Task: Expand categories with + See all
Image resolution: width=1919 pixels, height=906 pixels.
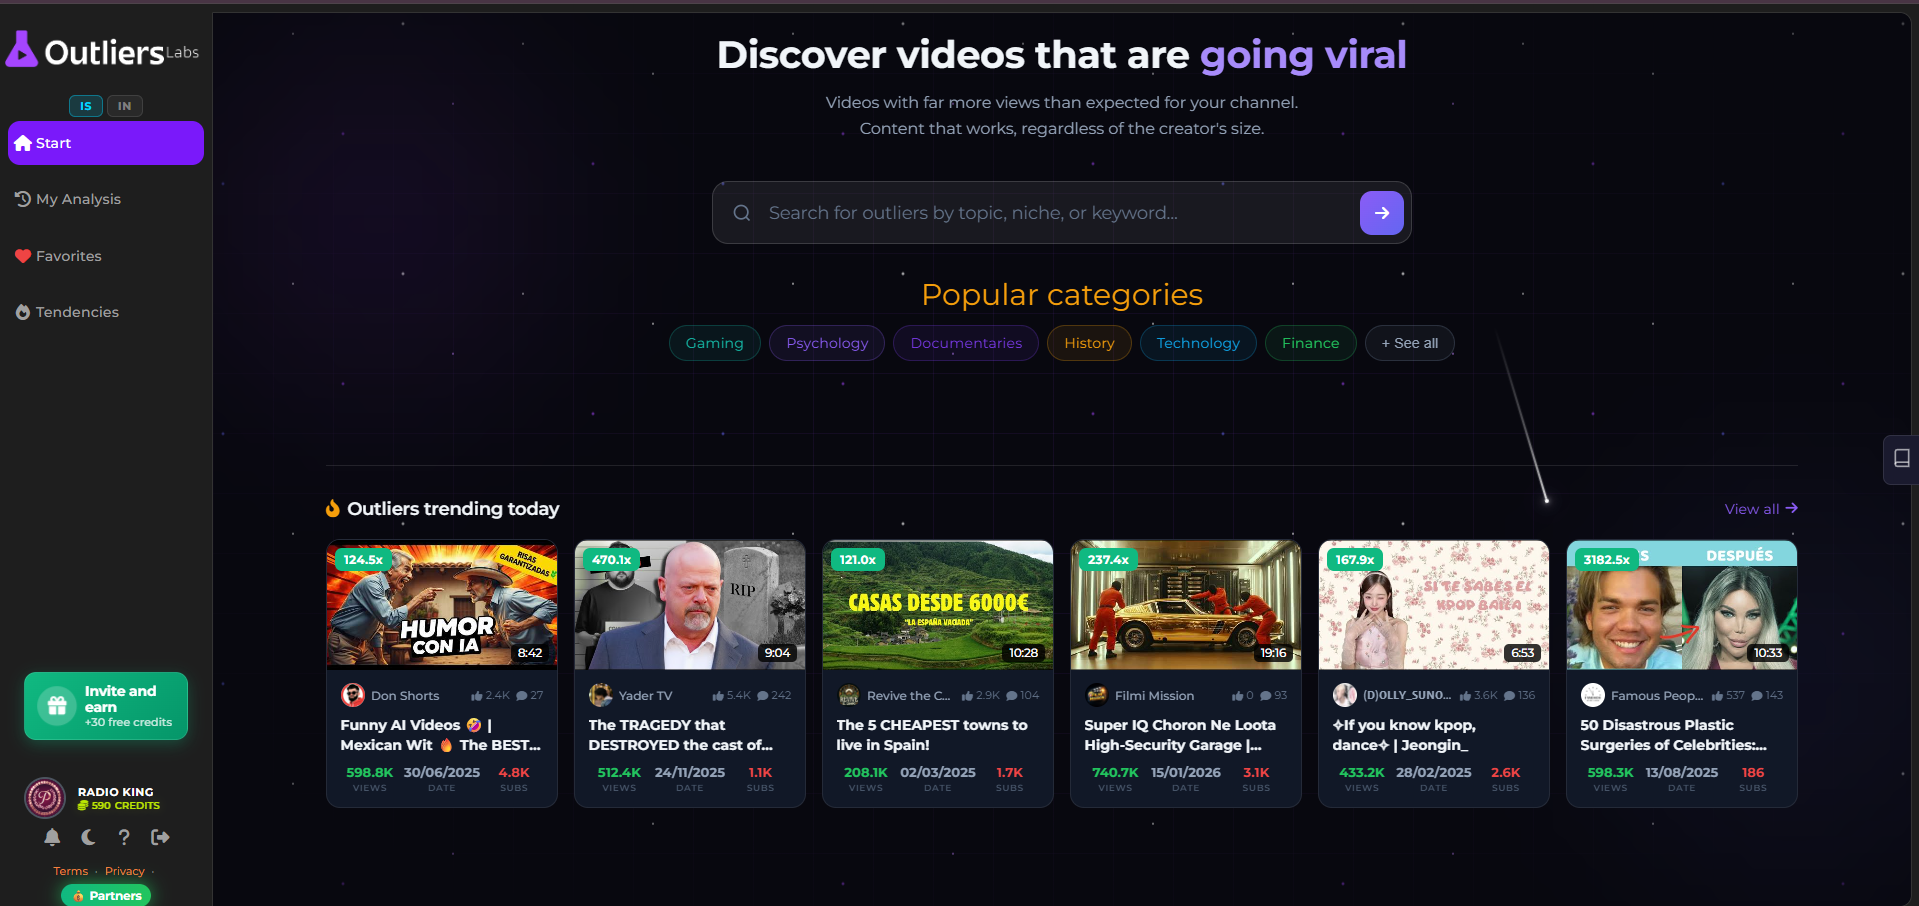Action: (x=1409, y=343)
